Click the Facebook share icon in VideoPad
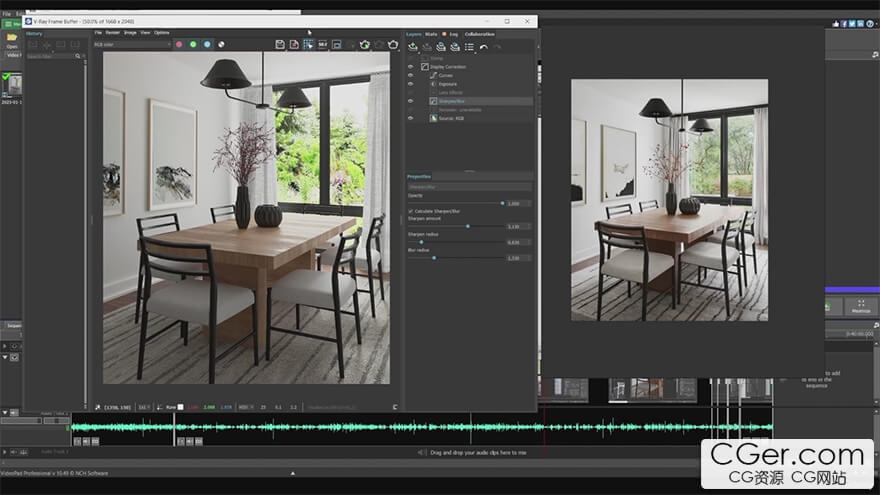 (844, 24)
